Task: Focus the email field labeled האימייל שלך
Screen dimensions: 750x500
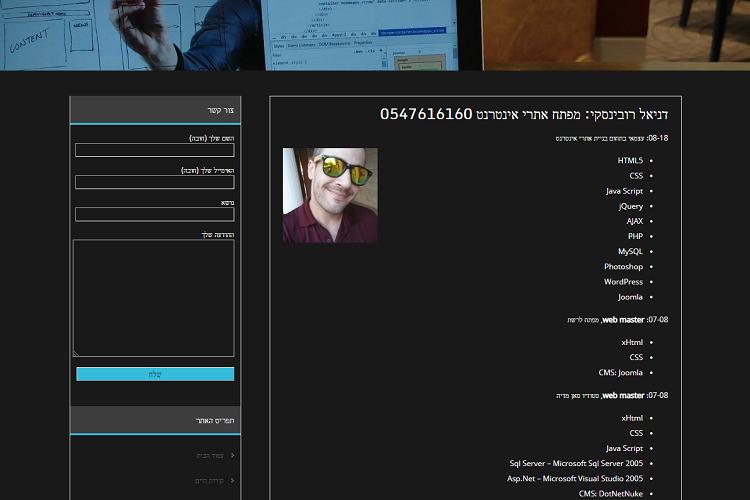Action: click(x=154, y=182)
